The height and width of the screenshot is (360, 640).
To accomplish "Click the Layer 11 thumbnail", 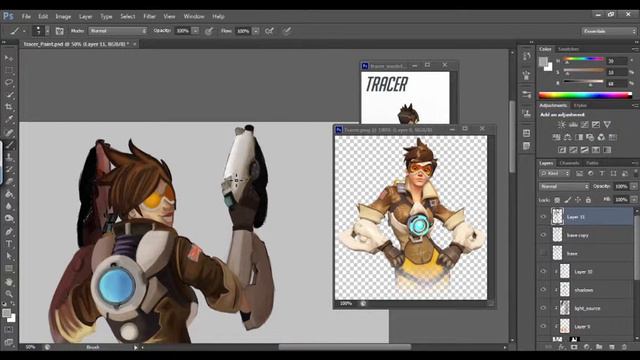I will pyautogui.click(x=557, y=217).
